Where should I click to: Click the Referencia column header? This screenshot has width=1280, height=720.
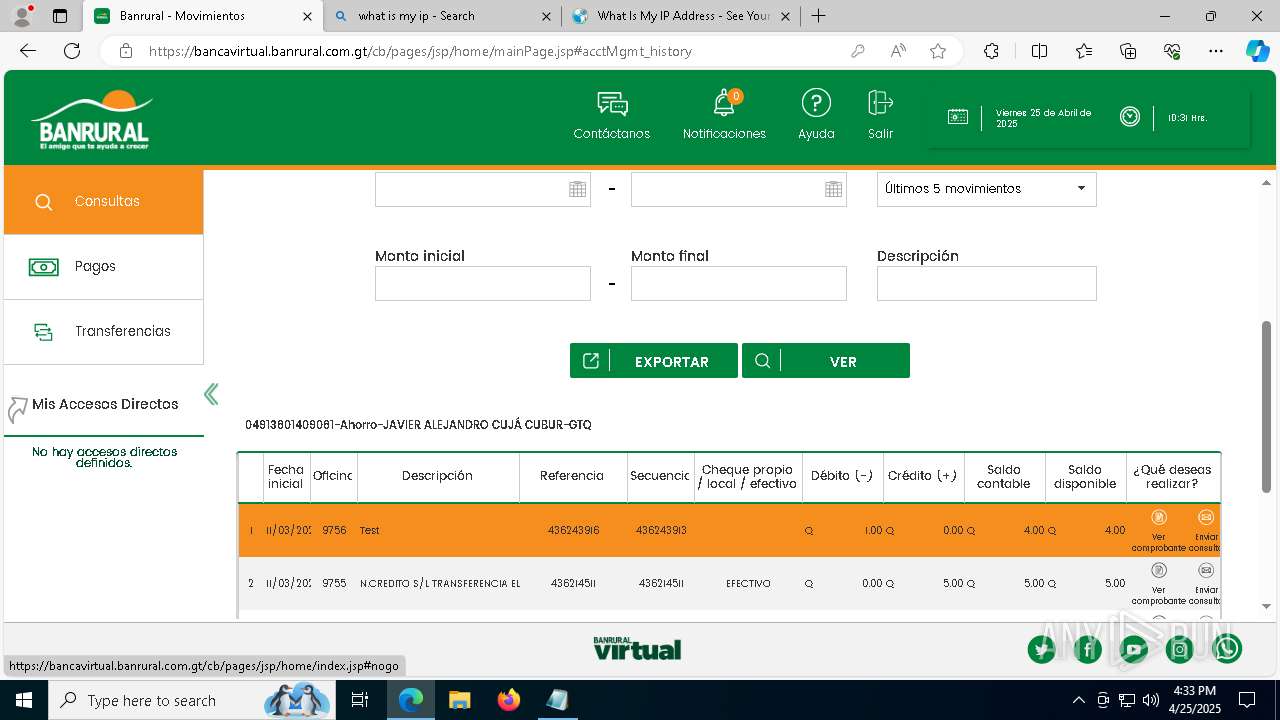(x=572, y=476)
